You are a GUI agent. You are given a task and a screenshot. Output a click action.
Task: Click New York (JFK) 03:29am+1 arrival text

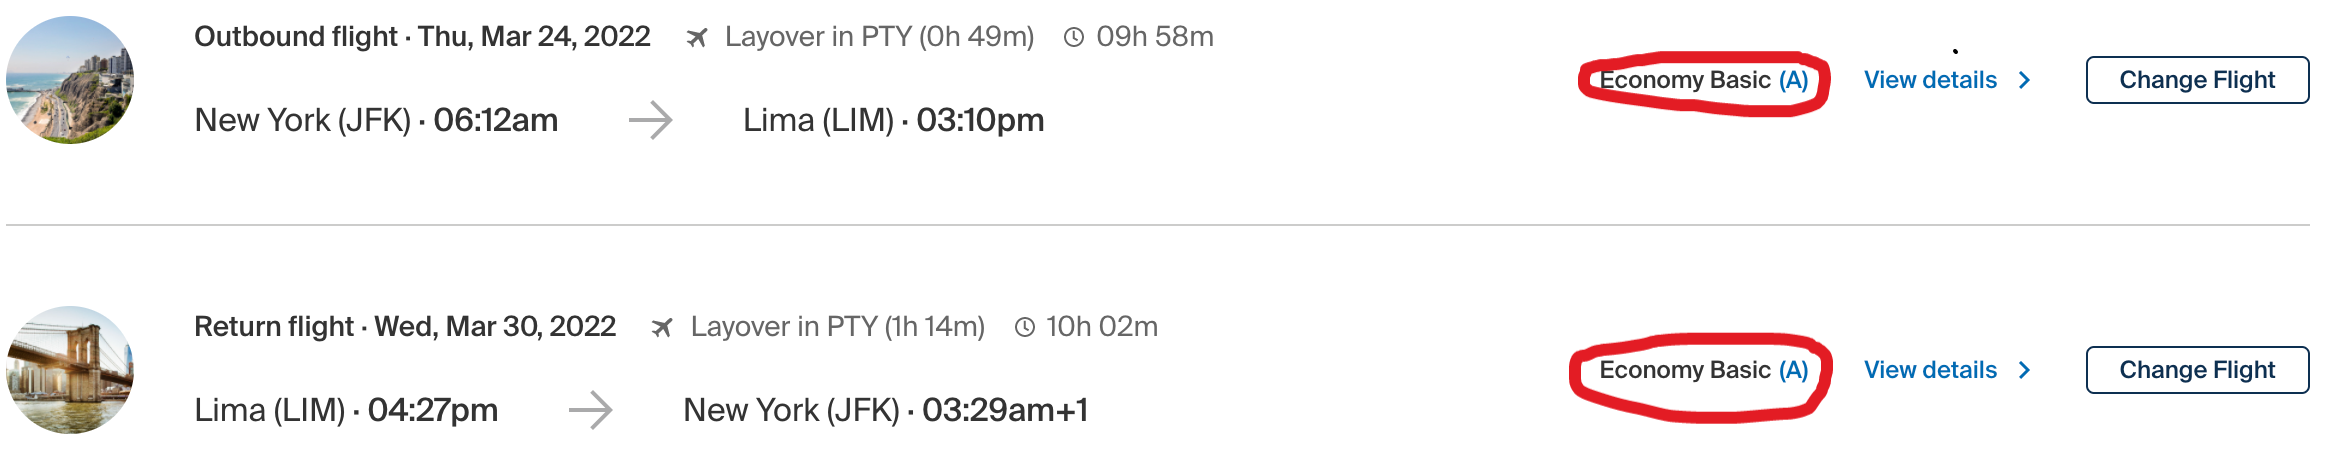(x=886, y=410)
